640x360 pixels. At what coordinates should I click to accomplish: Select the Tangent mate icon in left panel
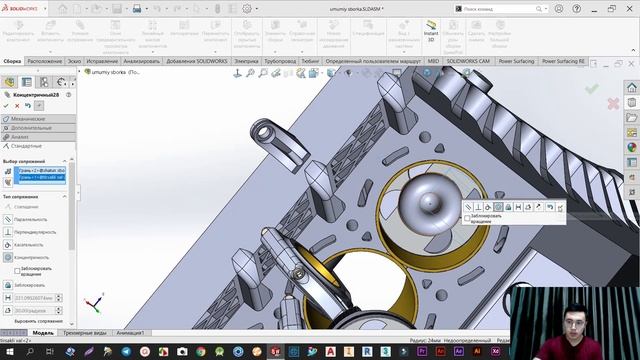(x=8, y=245)
